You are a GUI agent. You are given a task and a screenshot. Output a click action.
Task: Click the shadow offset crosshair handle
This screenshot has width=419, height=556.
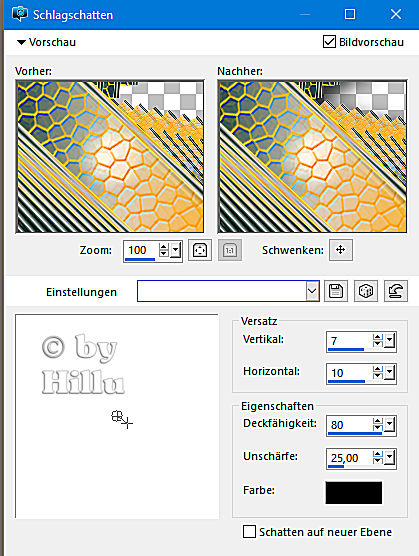pos(122,419)
